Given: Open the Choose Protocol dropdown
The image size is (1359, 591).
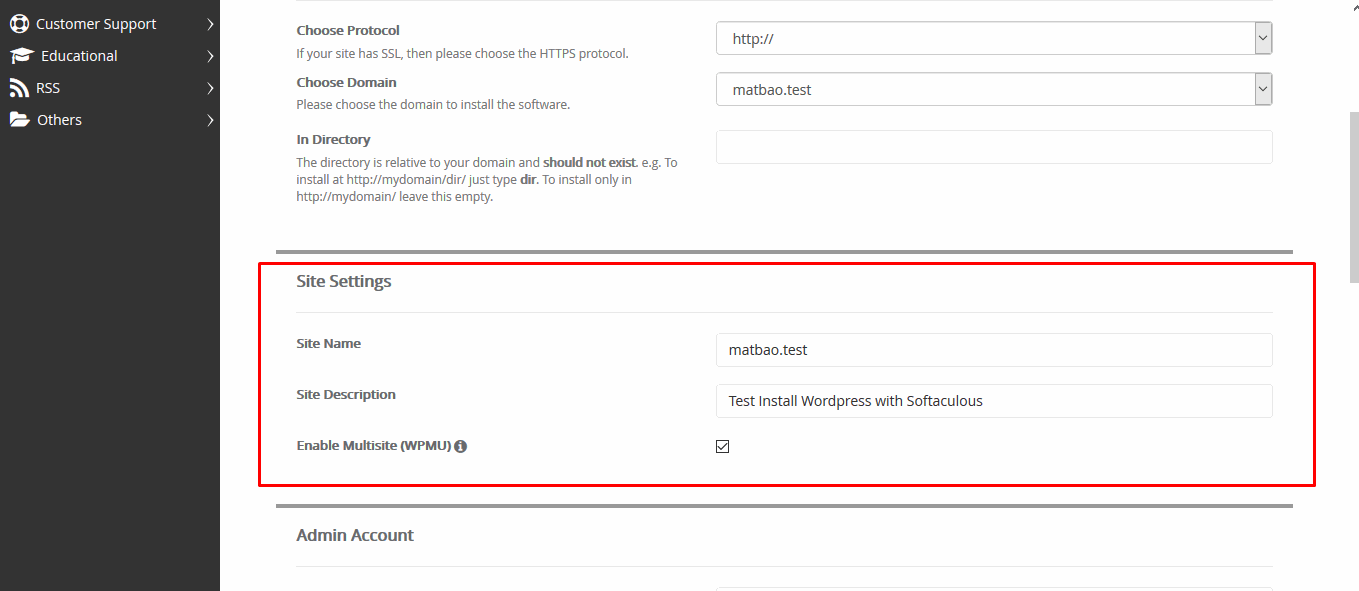Looking at the screenshot, I should coord(993,38).
